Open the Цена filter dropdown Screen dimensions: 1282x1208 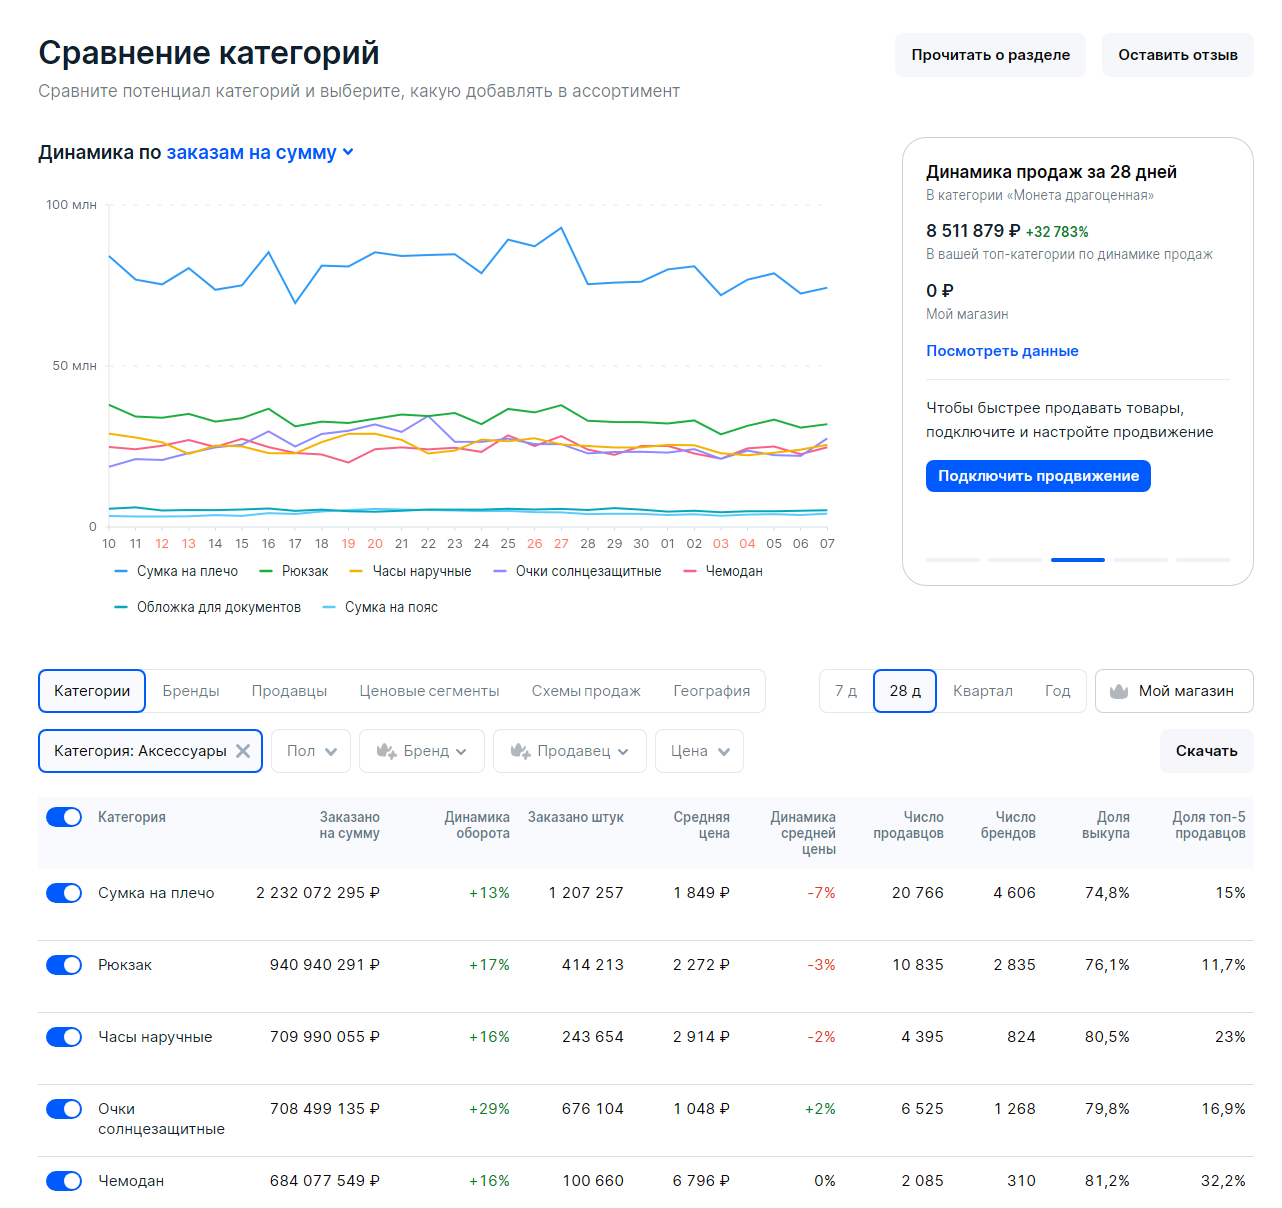(699, 751)
